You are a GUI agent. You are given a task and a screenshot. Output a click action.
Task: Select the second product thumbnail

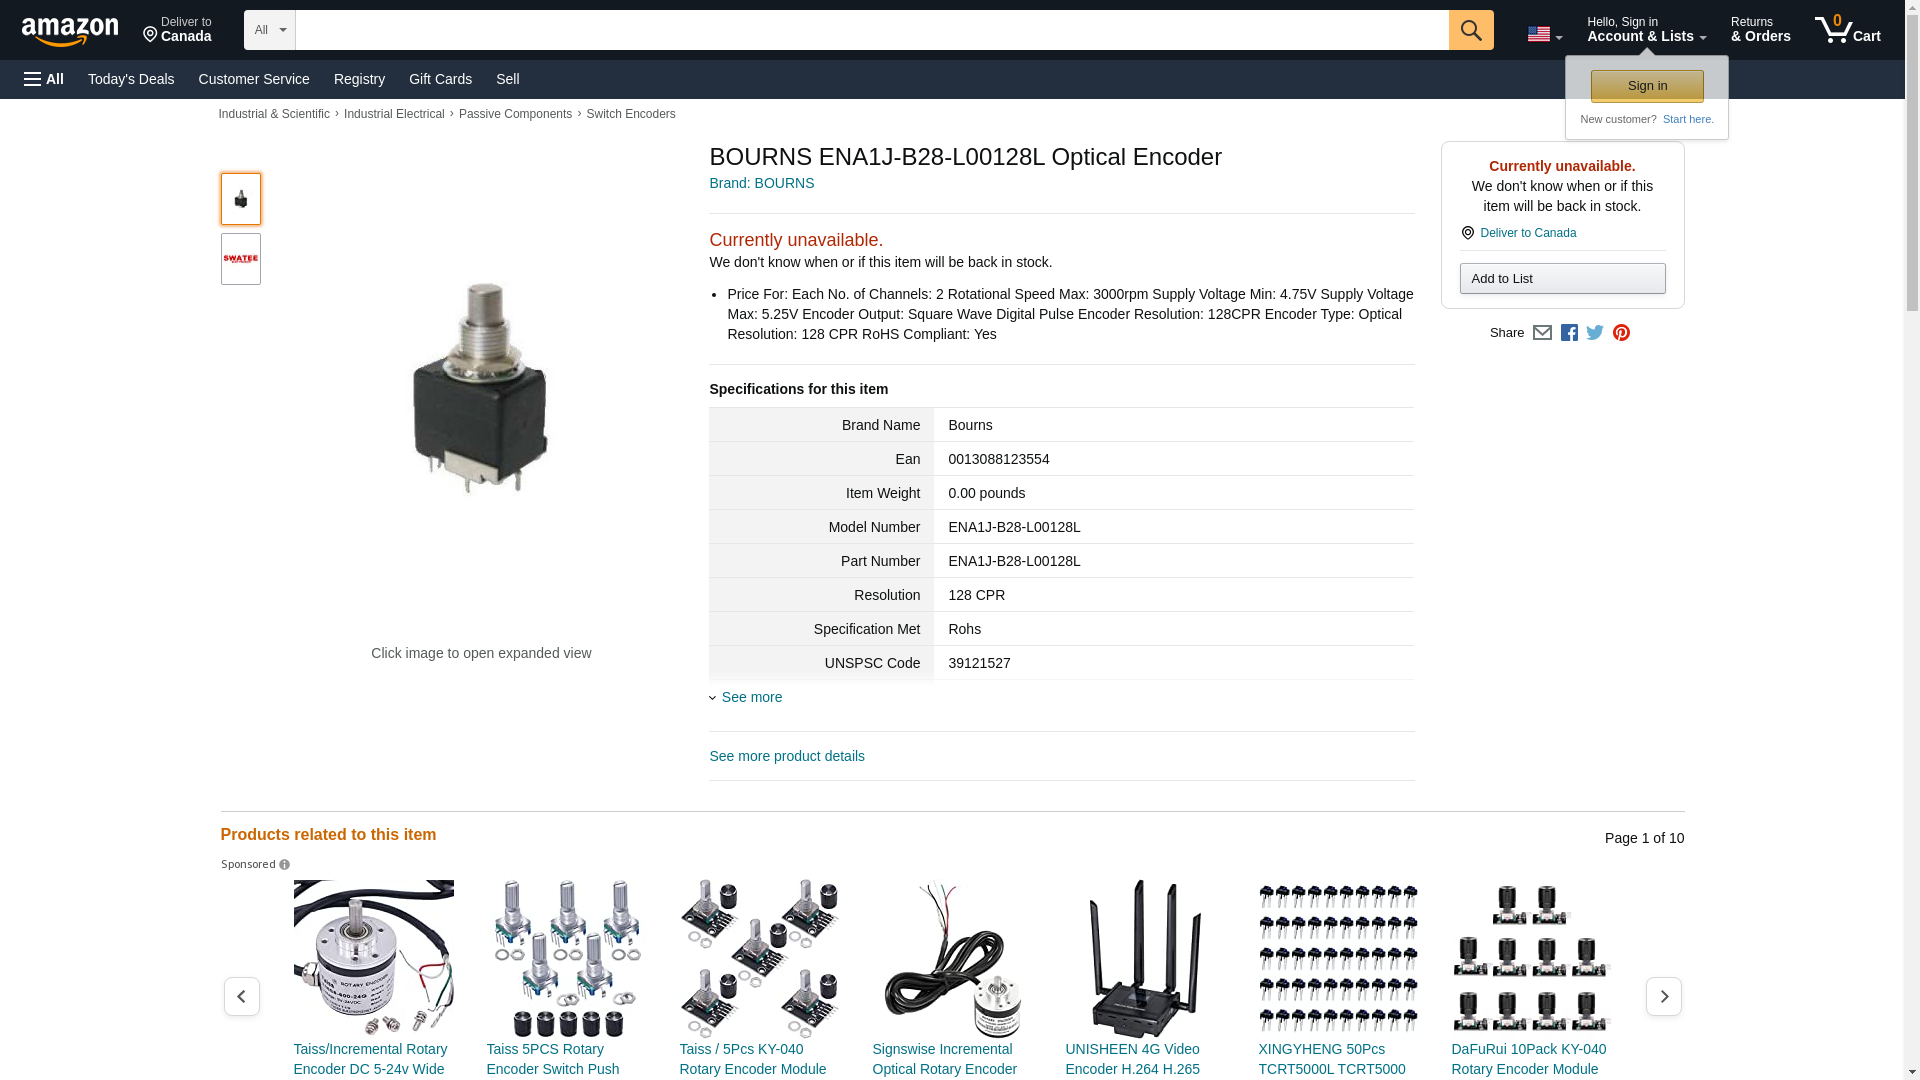tap(241, 259)
